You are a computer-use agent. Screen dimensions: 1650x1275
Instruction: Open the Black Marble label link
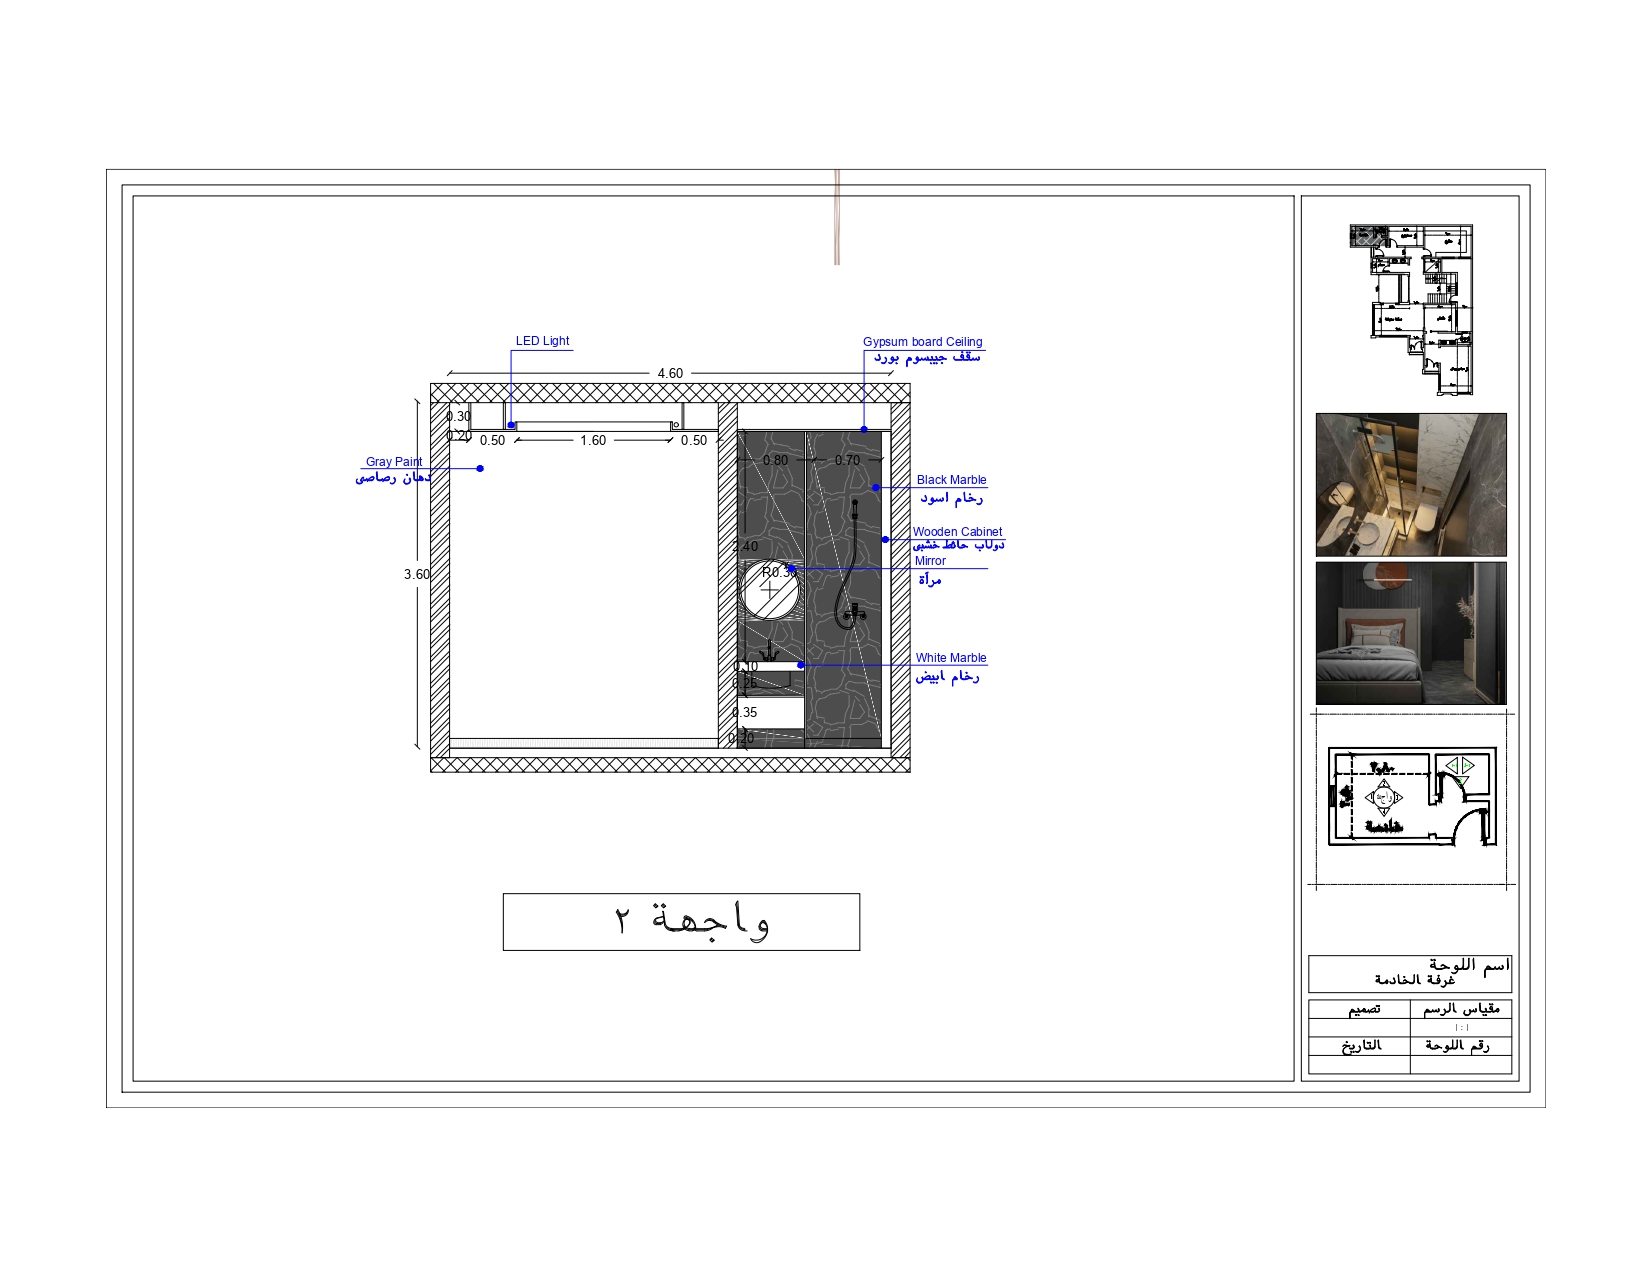951,480
